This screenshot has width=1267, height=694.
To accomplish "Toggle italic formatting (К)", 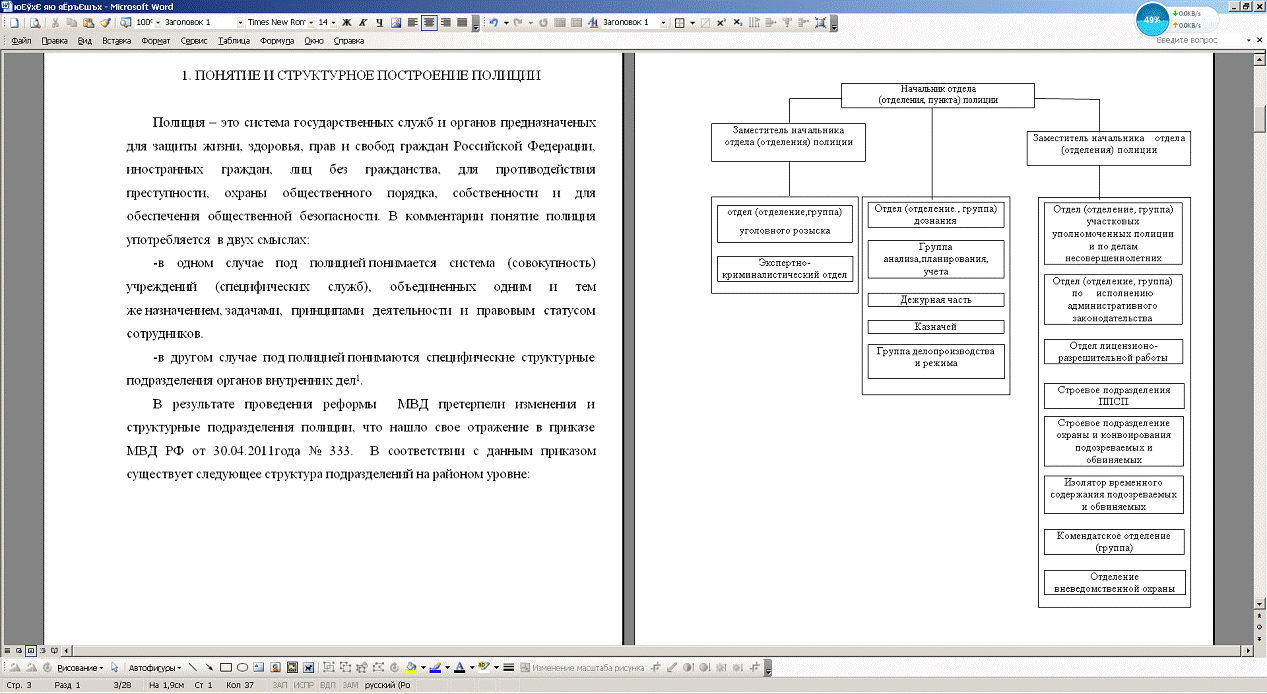I will pyautogui.click(x=362, y=22).
